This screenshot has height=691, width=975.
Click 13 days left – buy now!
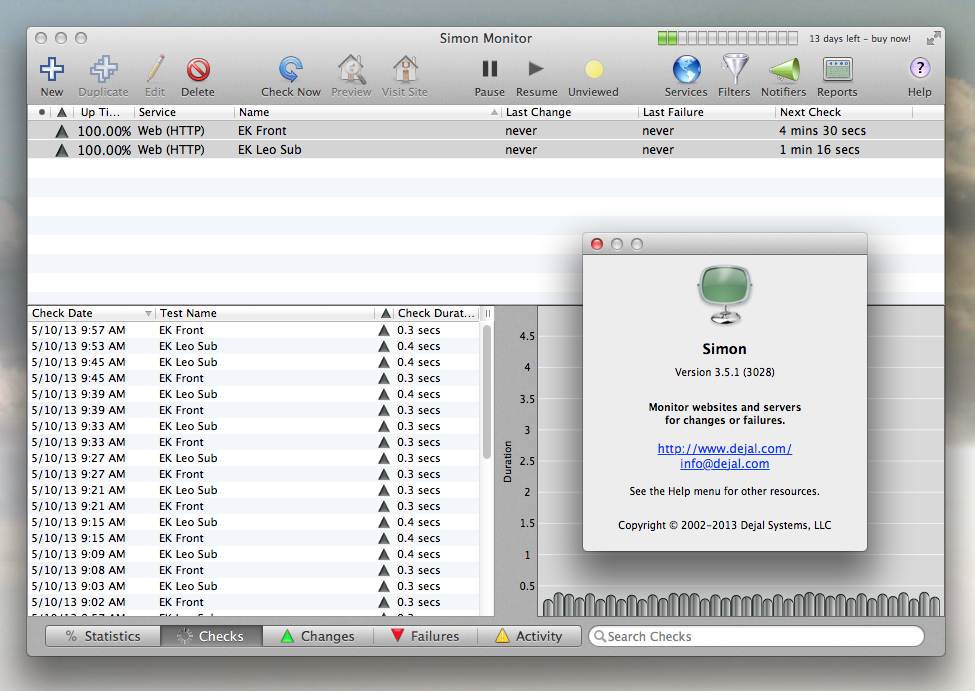pyautogui.click(x=859, y=39)
